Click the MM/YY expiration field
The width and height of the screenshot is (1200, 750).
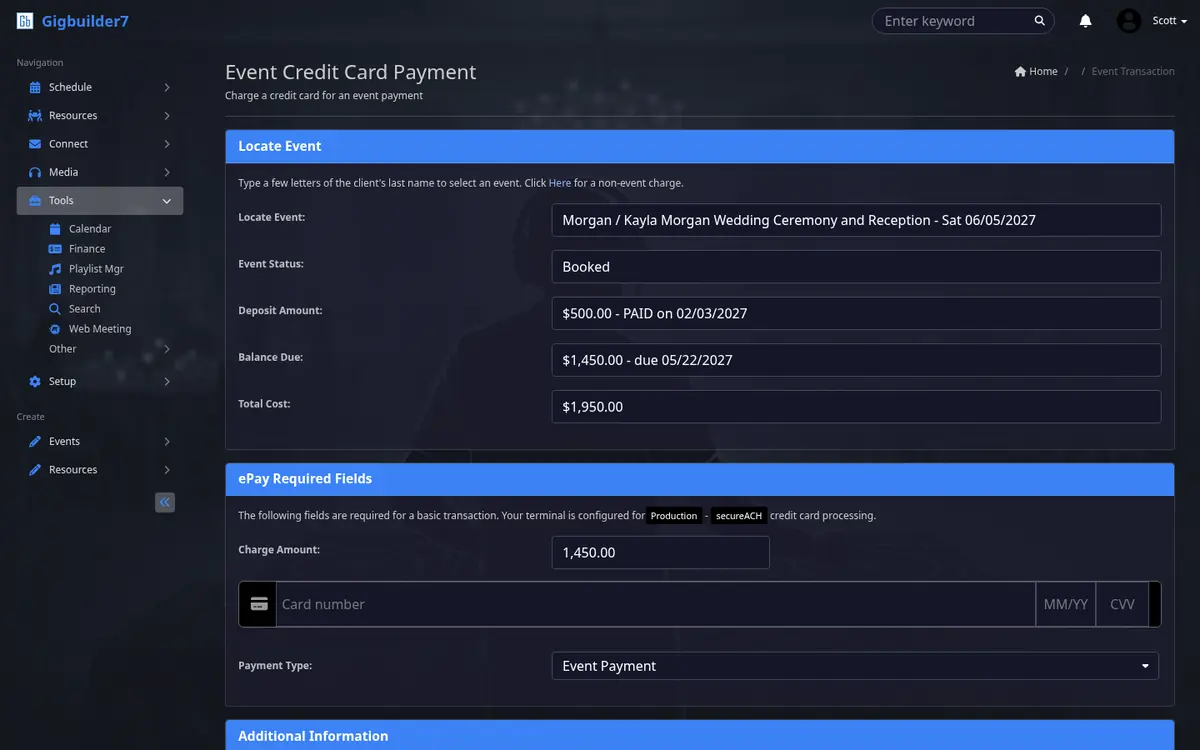[1066, 604]
